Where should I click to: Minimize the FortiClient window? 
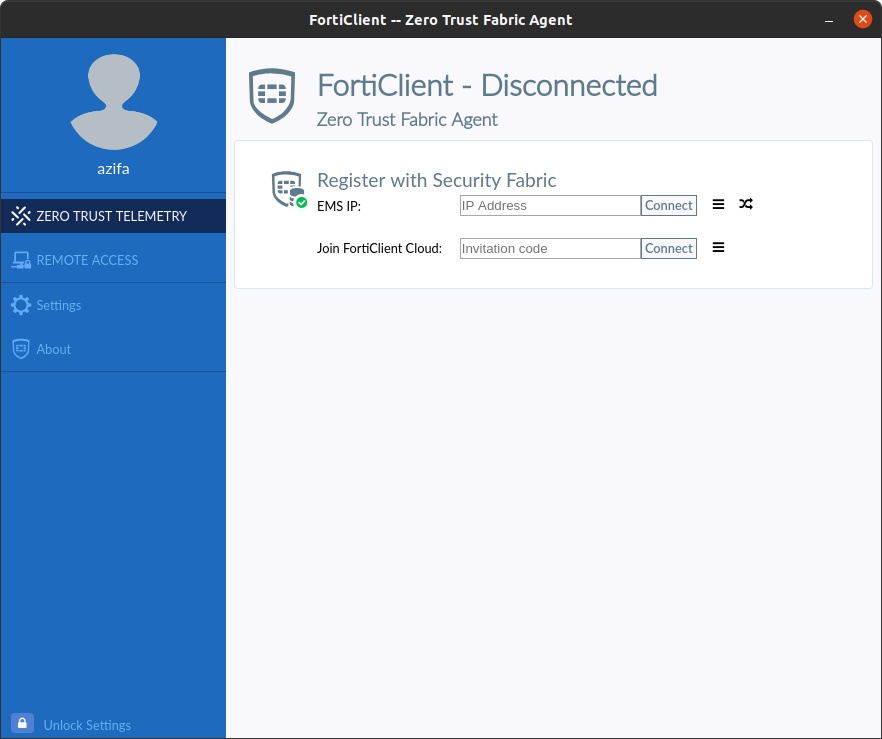click(x=829, y=20)
